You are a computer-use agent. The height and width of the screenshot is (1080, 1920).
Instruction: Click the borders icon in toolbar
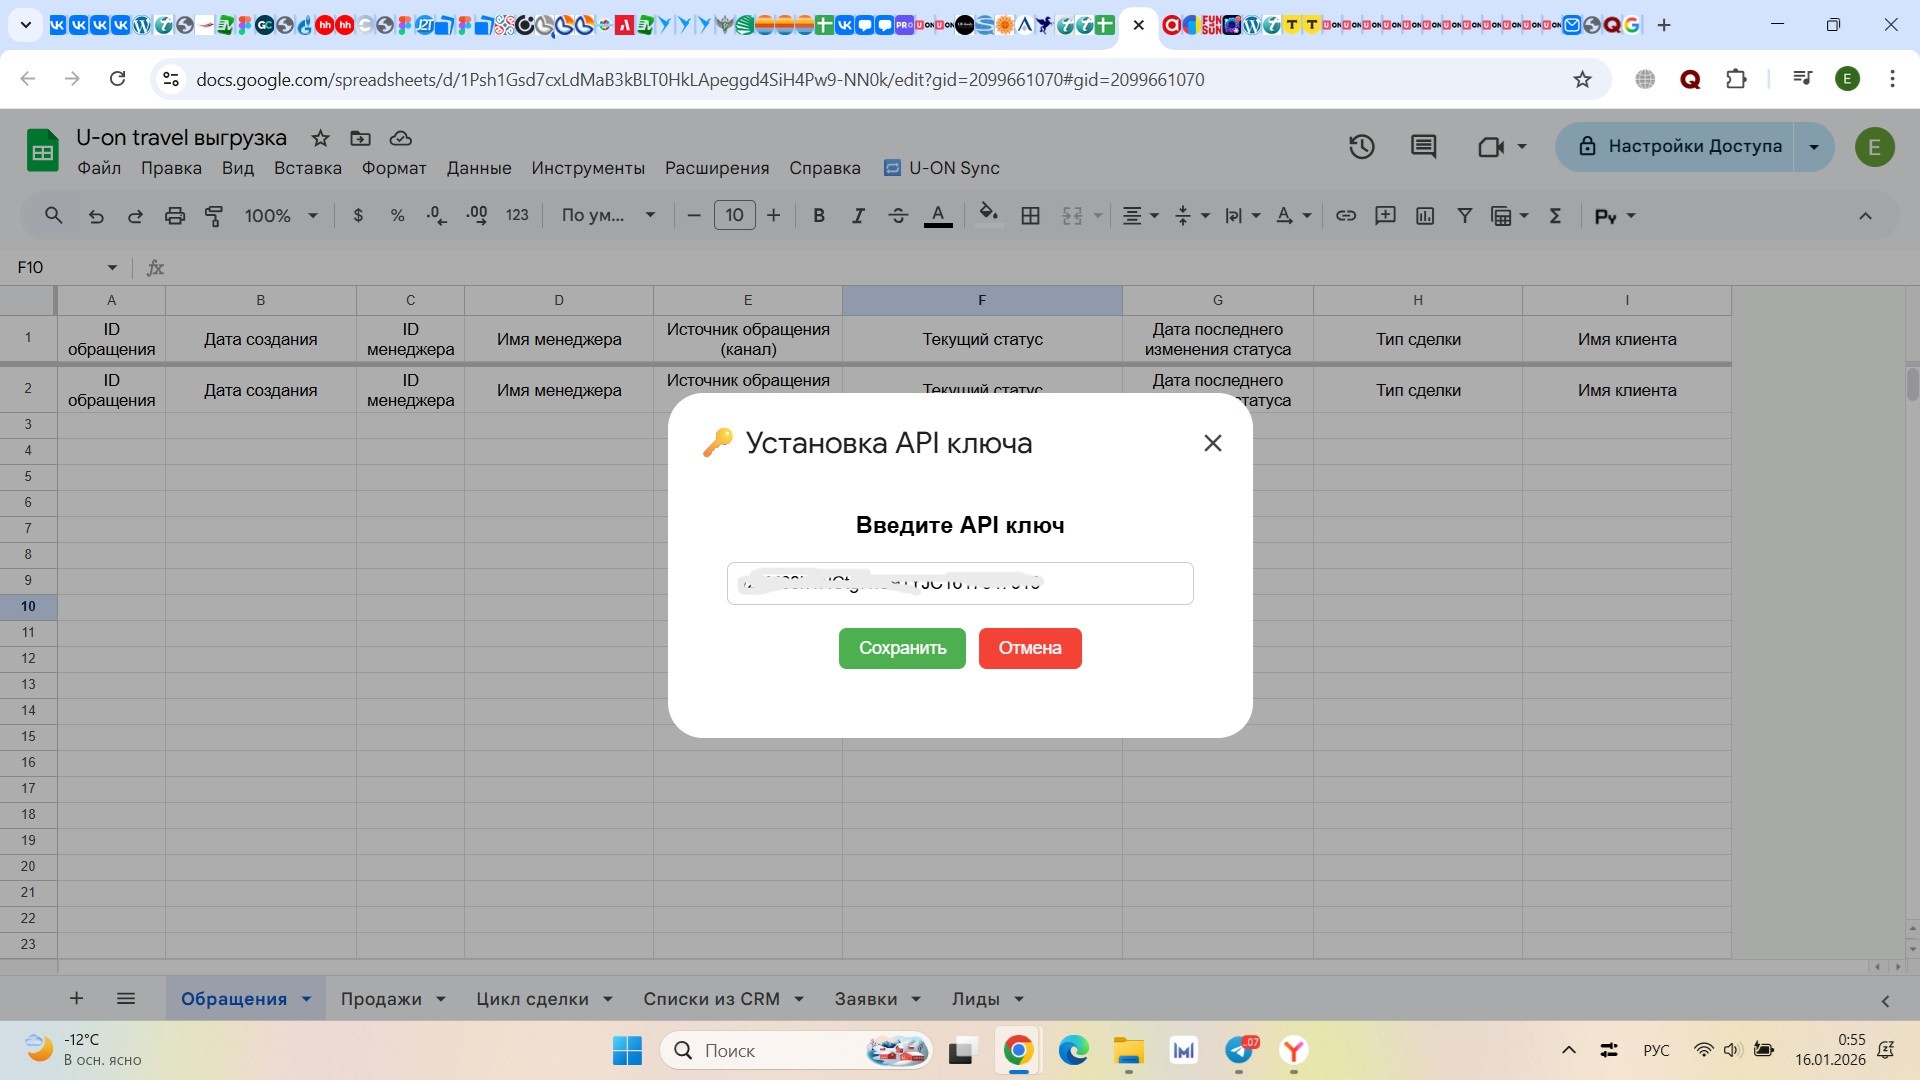tap(1030, 216)
